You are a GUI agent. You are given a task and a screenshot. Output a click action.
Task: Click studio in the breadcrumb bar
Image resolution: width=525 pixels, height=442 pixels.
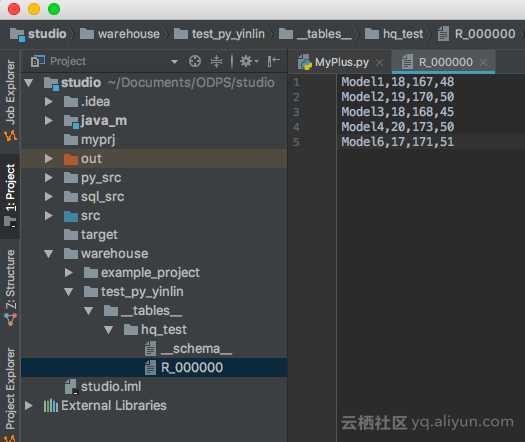coord(38,34)
